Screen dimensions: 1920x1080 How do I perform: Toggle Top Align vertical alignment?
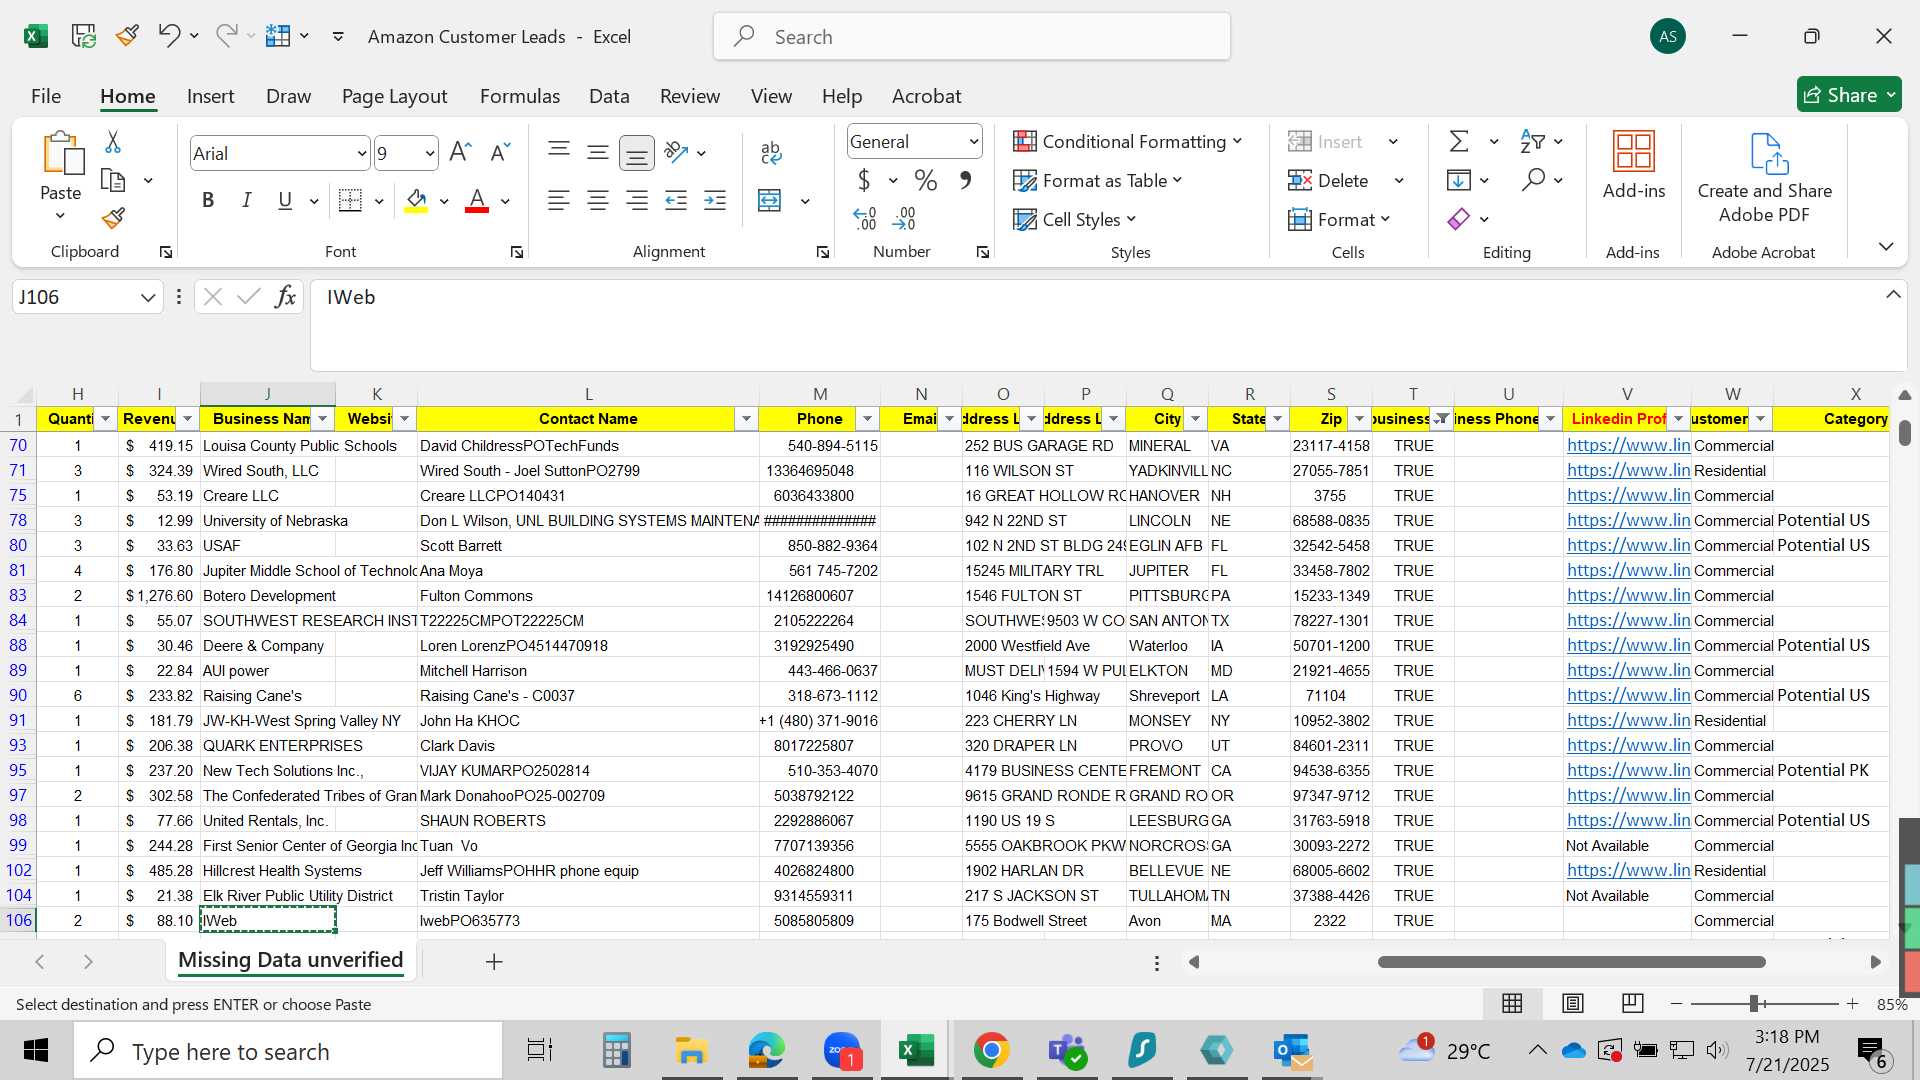tap(559, 152)
